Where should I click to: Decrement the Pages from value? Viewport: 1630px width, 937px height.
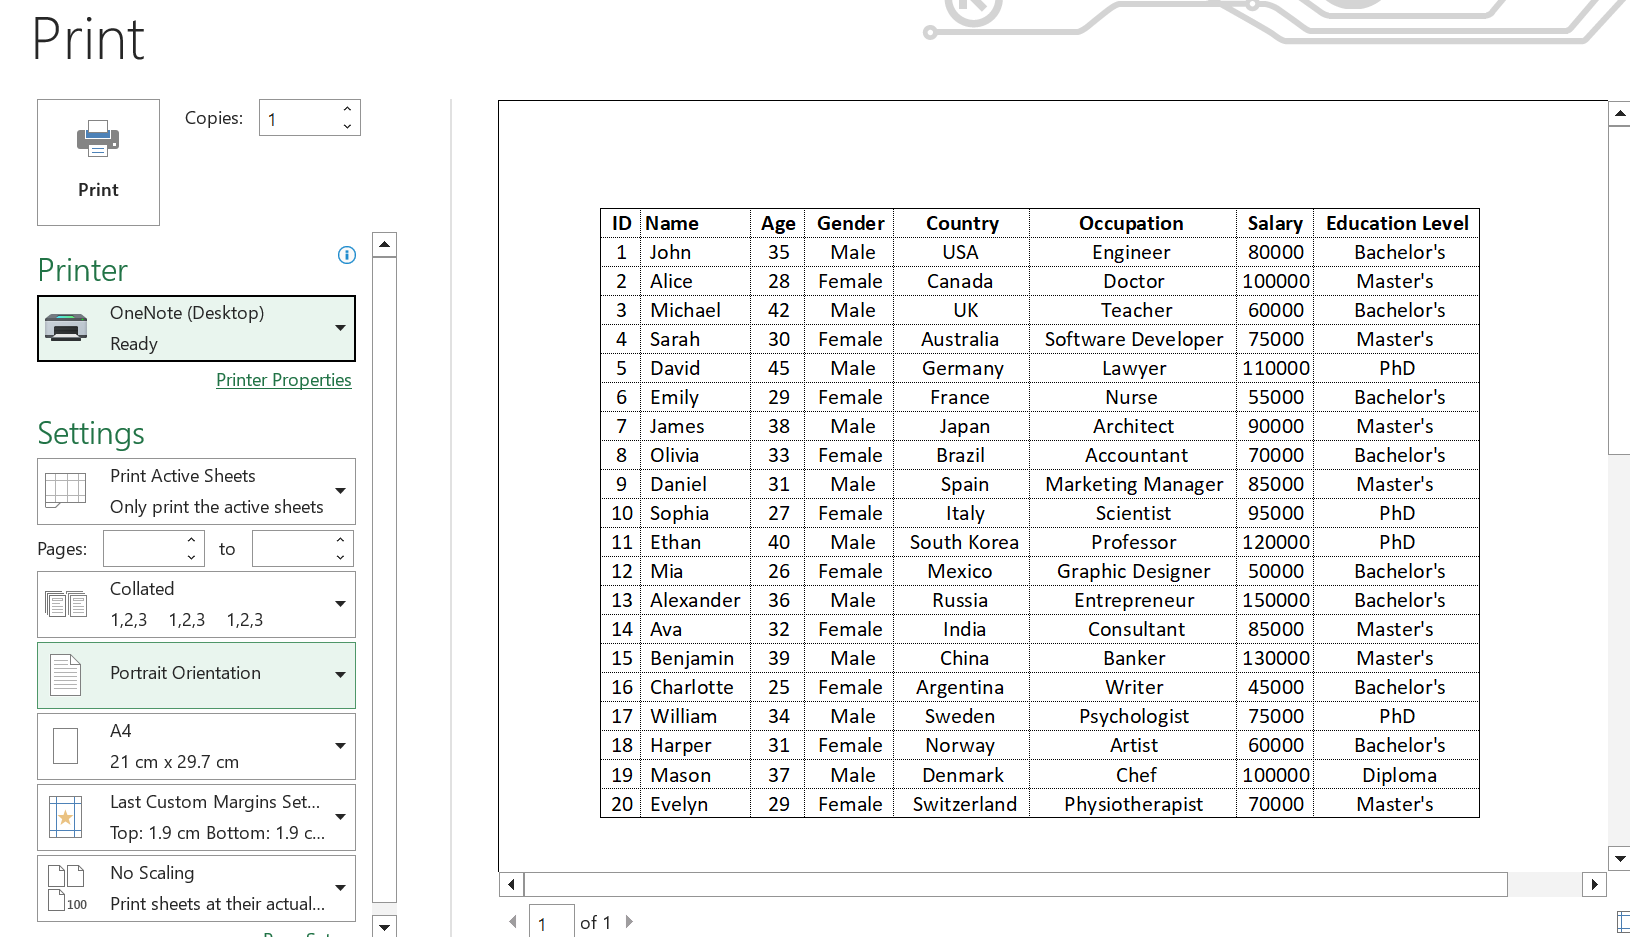[191, 557]
